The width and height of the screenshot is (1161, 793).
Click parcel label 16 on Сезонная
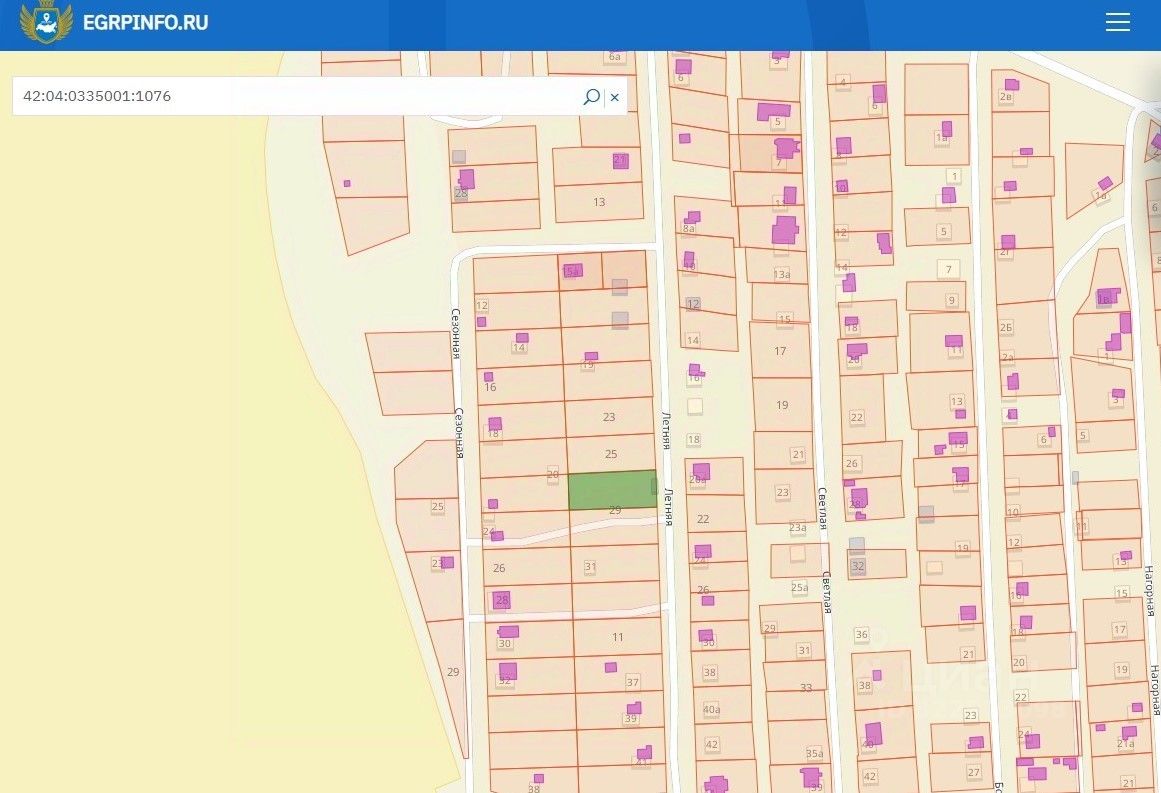click(490, 387)
